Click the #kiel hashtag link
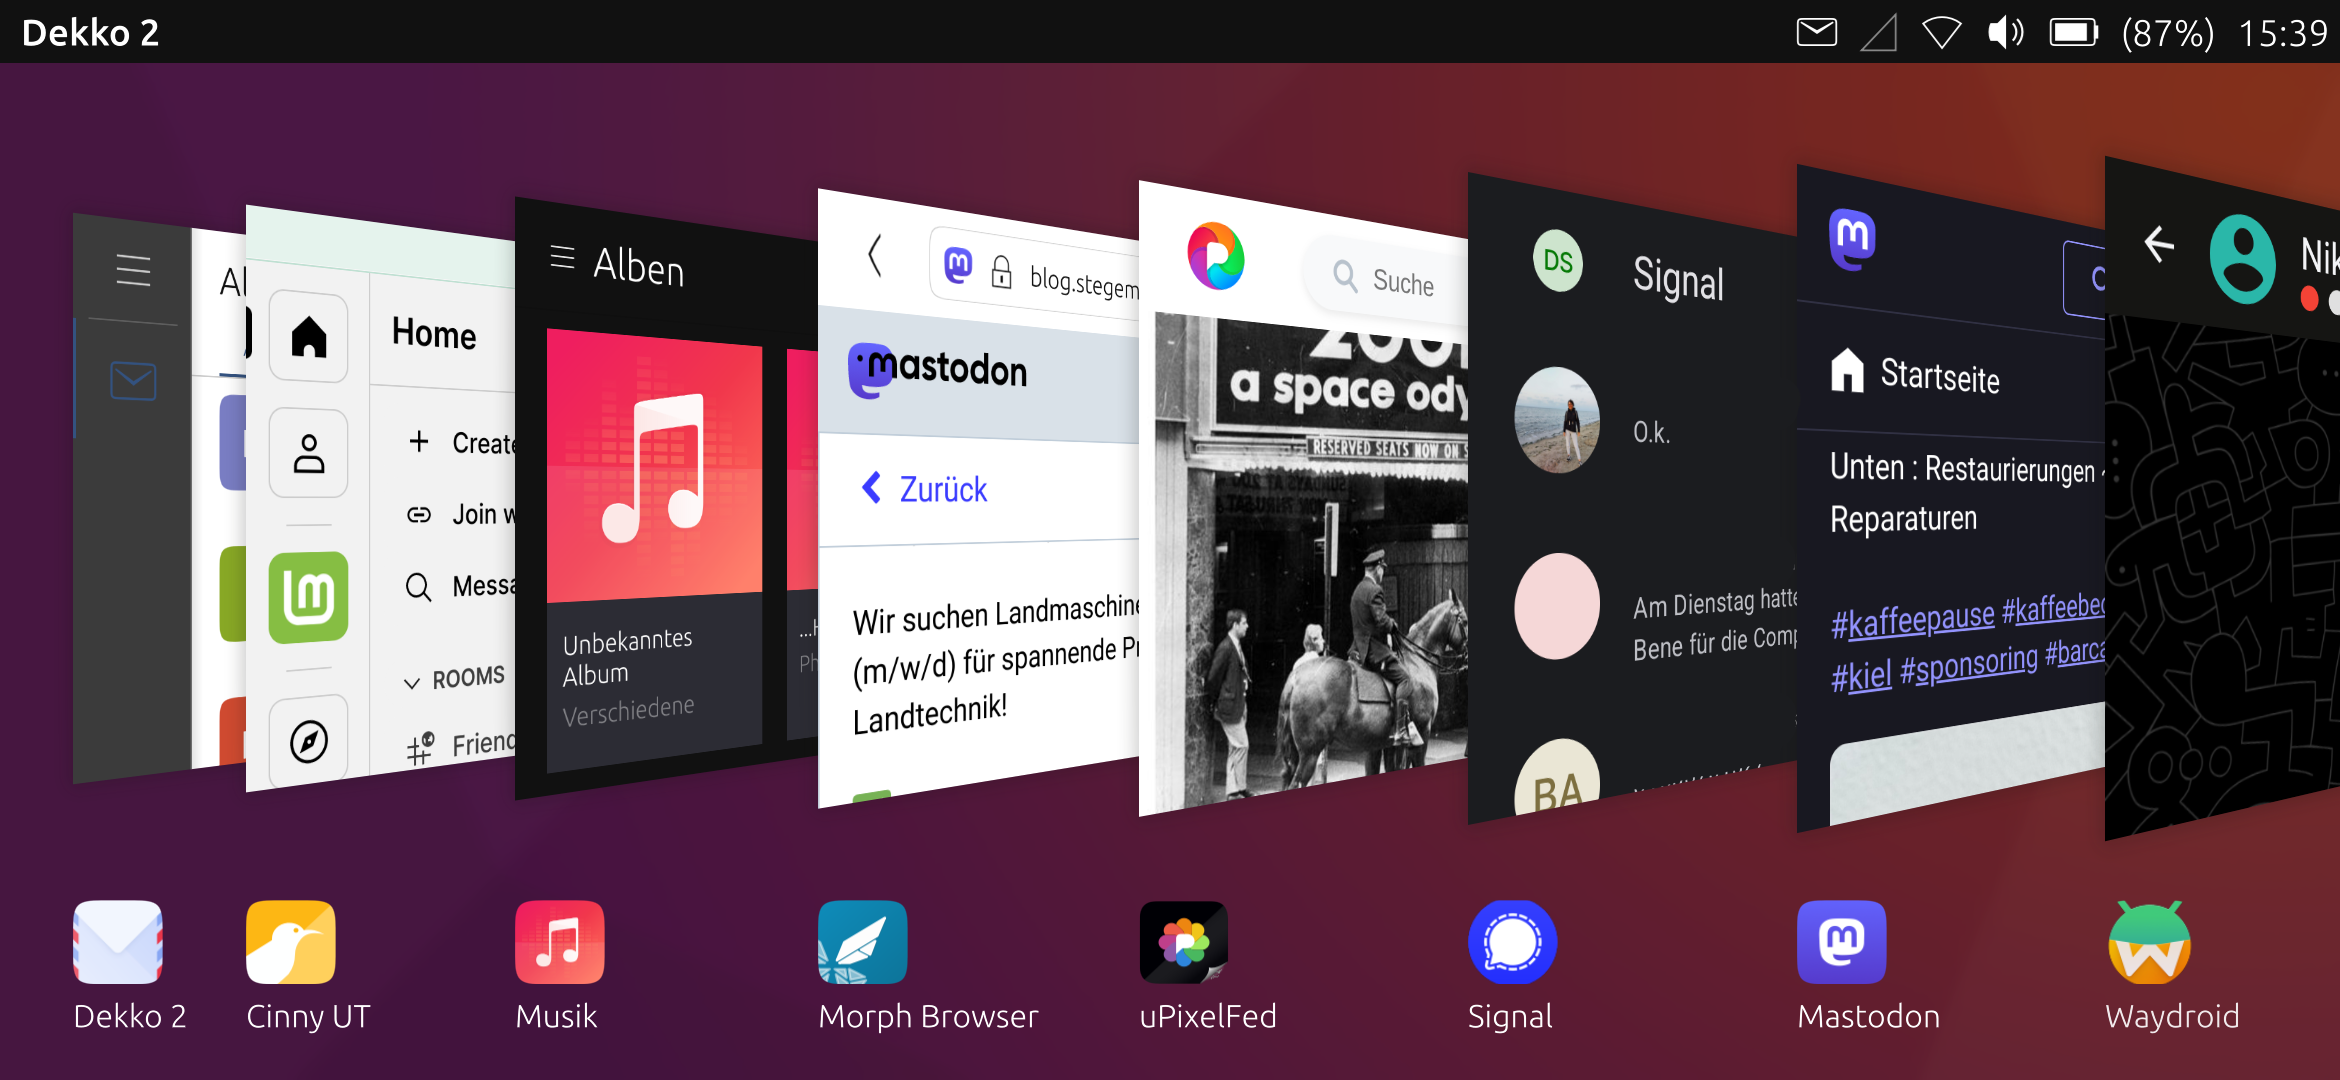The height and width of the screenshot is (1080, 2340). pyautogui.click(x=1861, y=677)
